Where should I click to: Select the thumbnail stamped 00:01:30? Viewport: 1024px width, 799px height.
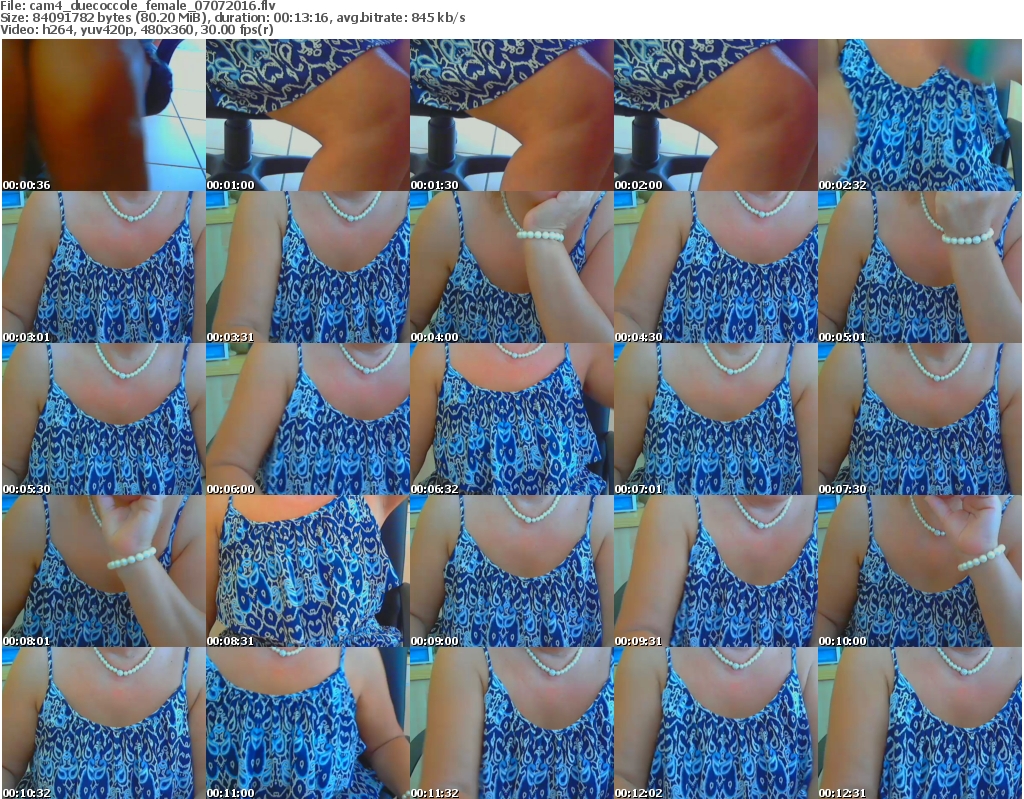(x=511, y=115)
